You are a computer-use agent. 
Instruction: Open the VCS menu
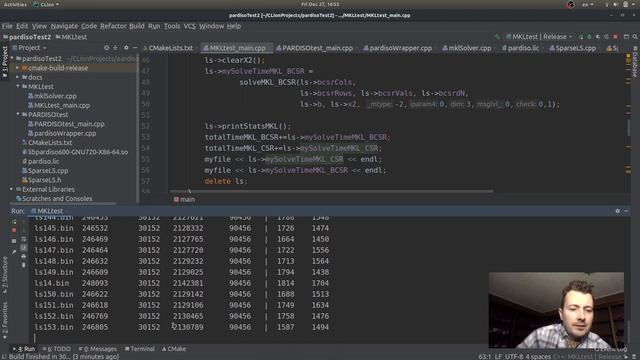point(189,26)
